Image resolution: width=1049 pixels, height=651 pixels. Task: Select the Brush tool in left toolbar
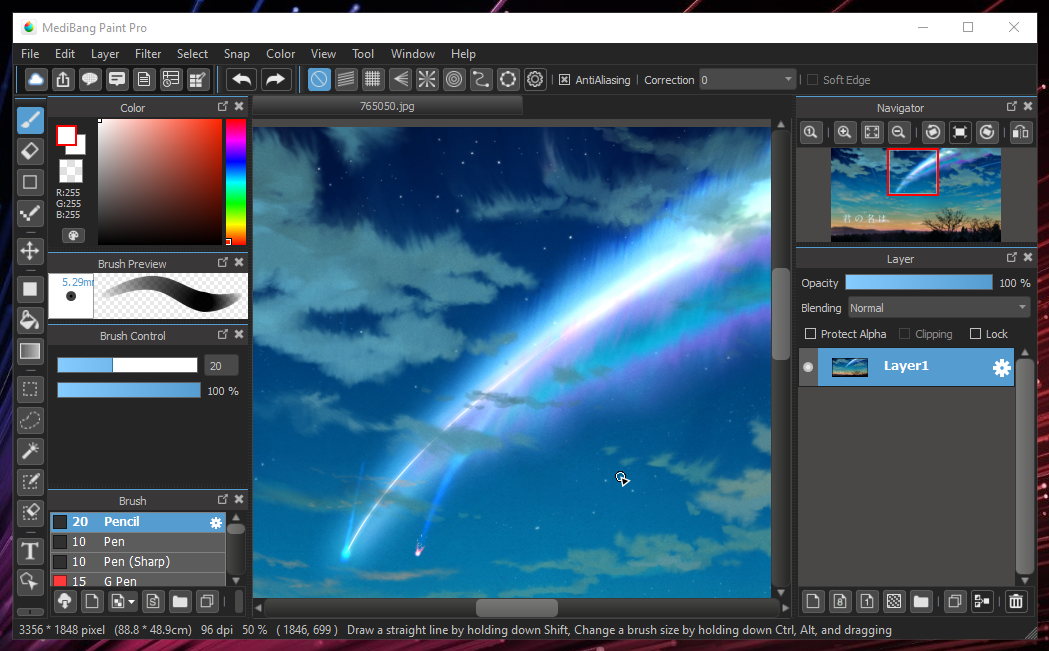(x=30, y=120)
